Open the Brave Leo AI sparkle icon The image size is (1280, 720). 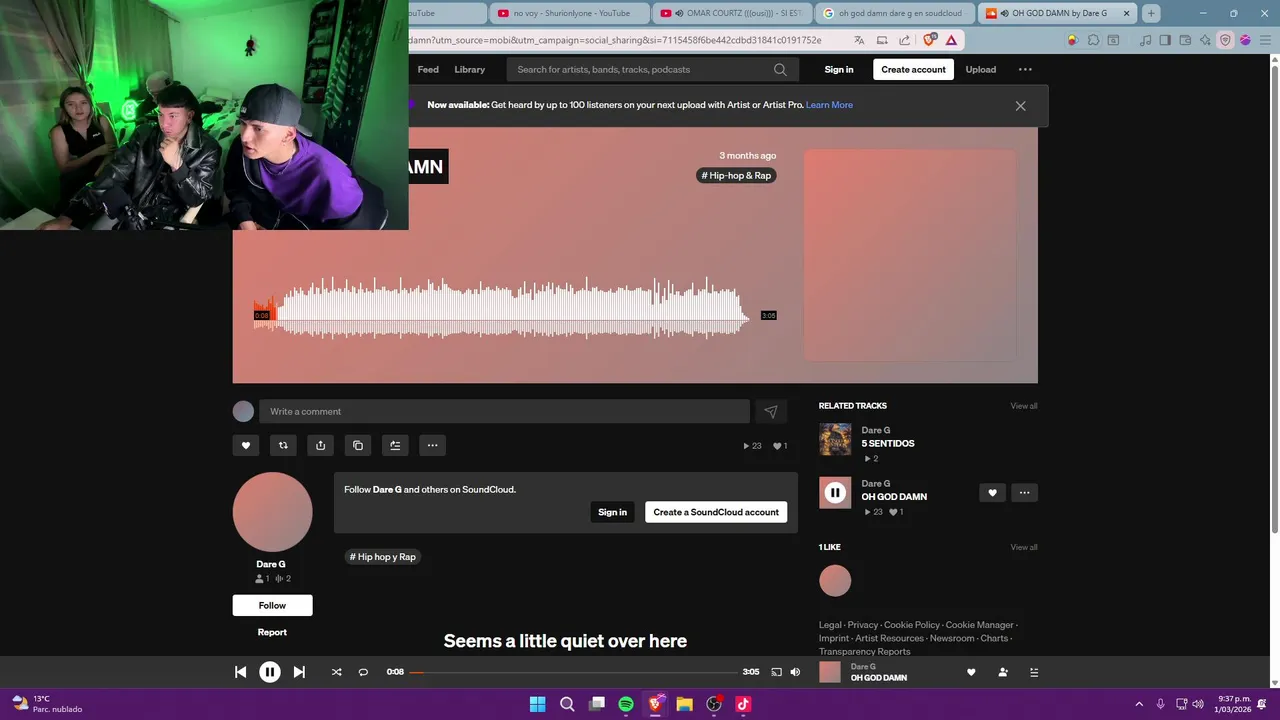(1205, 40)
